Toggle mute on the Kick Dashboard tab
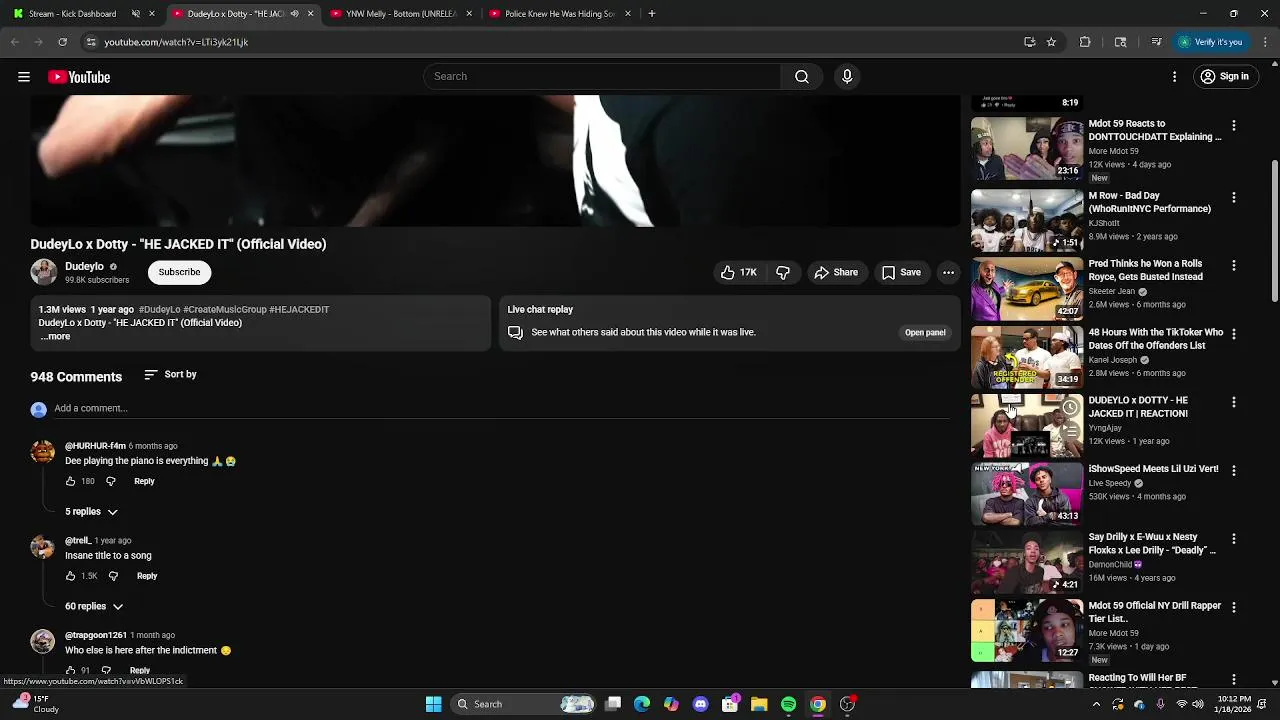Image resolution: width=1280 pixels, height=720 pixels. click(x=136, y=14)
